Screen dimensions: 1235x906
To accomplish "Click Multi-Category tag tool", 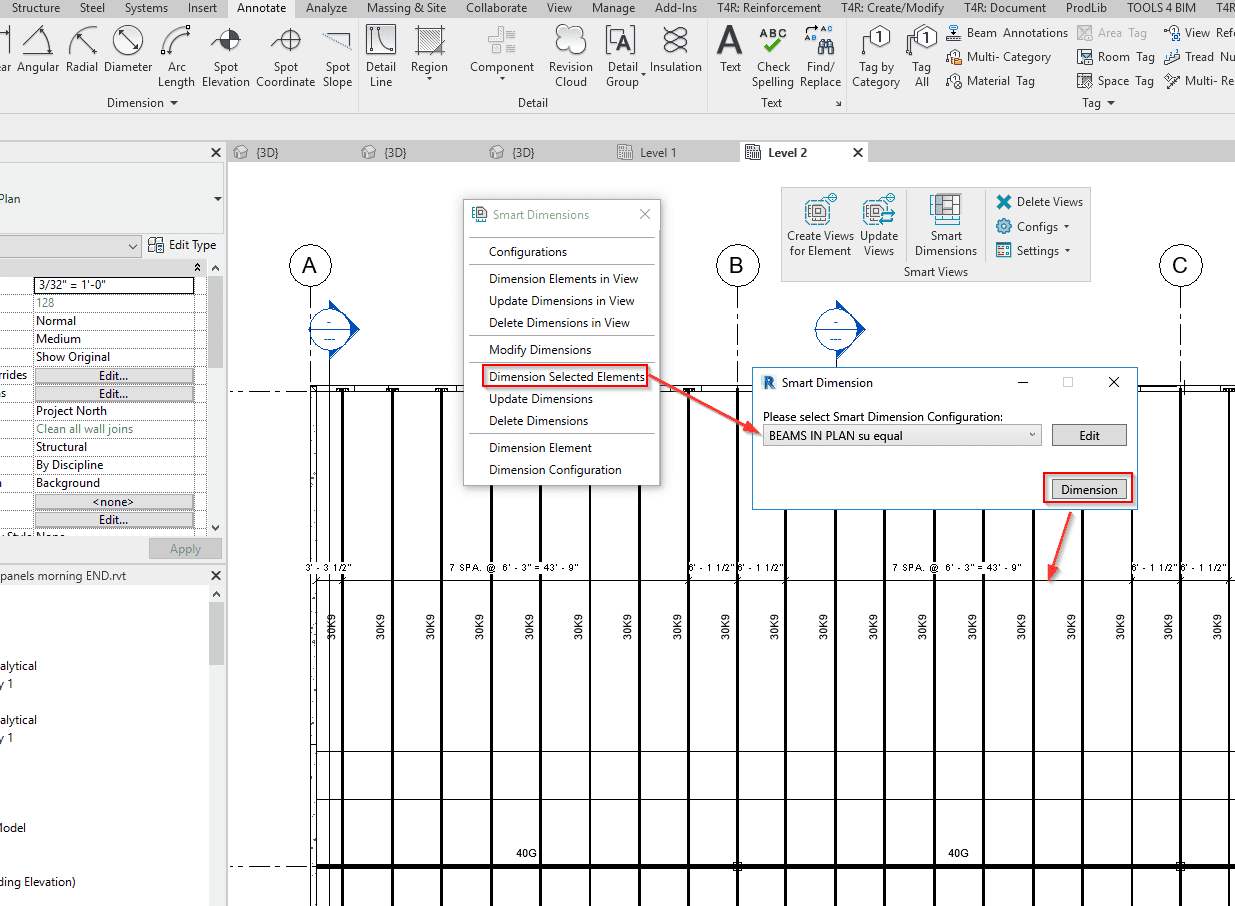I will [998, 57].
